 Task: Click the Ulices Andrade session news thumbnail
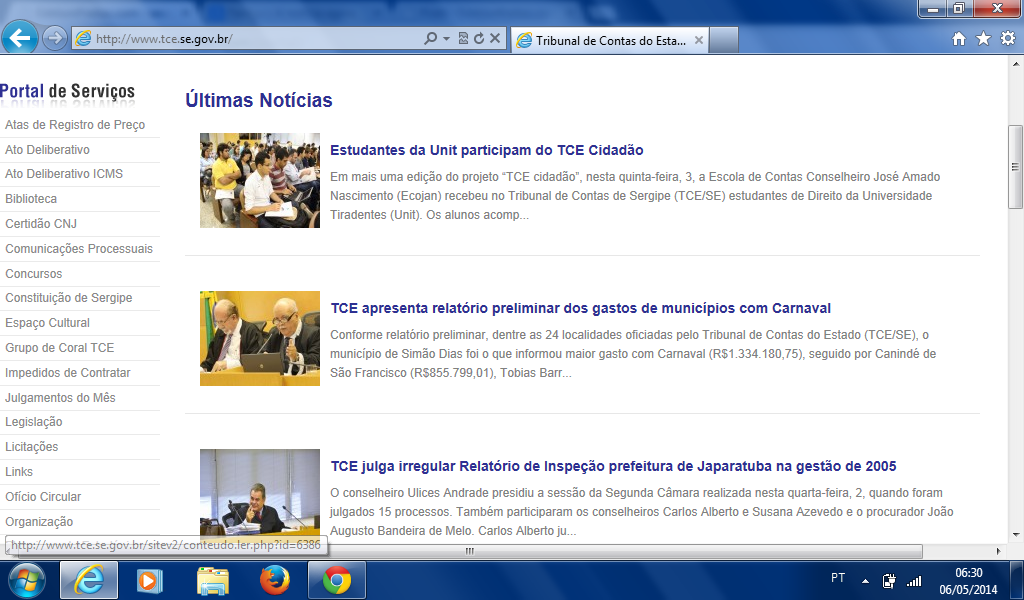260,494
